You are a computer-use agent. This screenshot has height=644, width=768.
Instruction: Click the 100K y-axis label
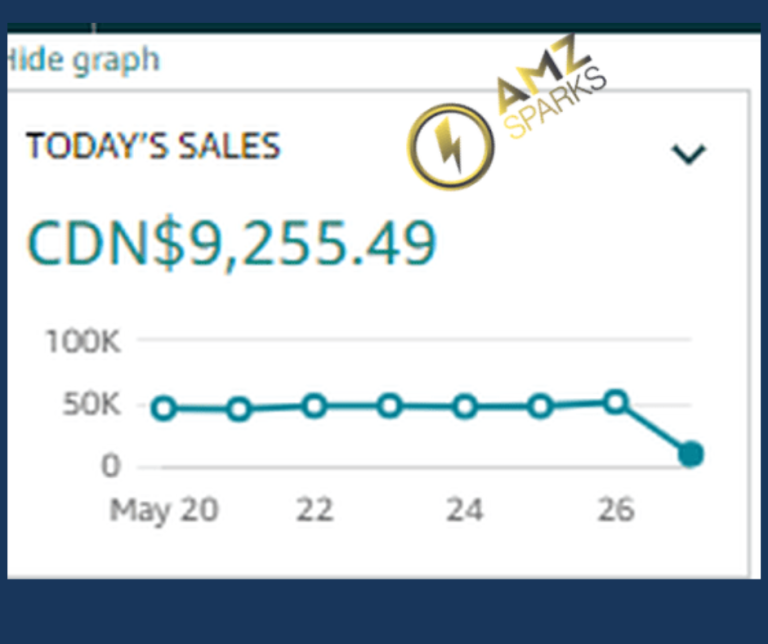coord(83,342)
